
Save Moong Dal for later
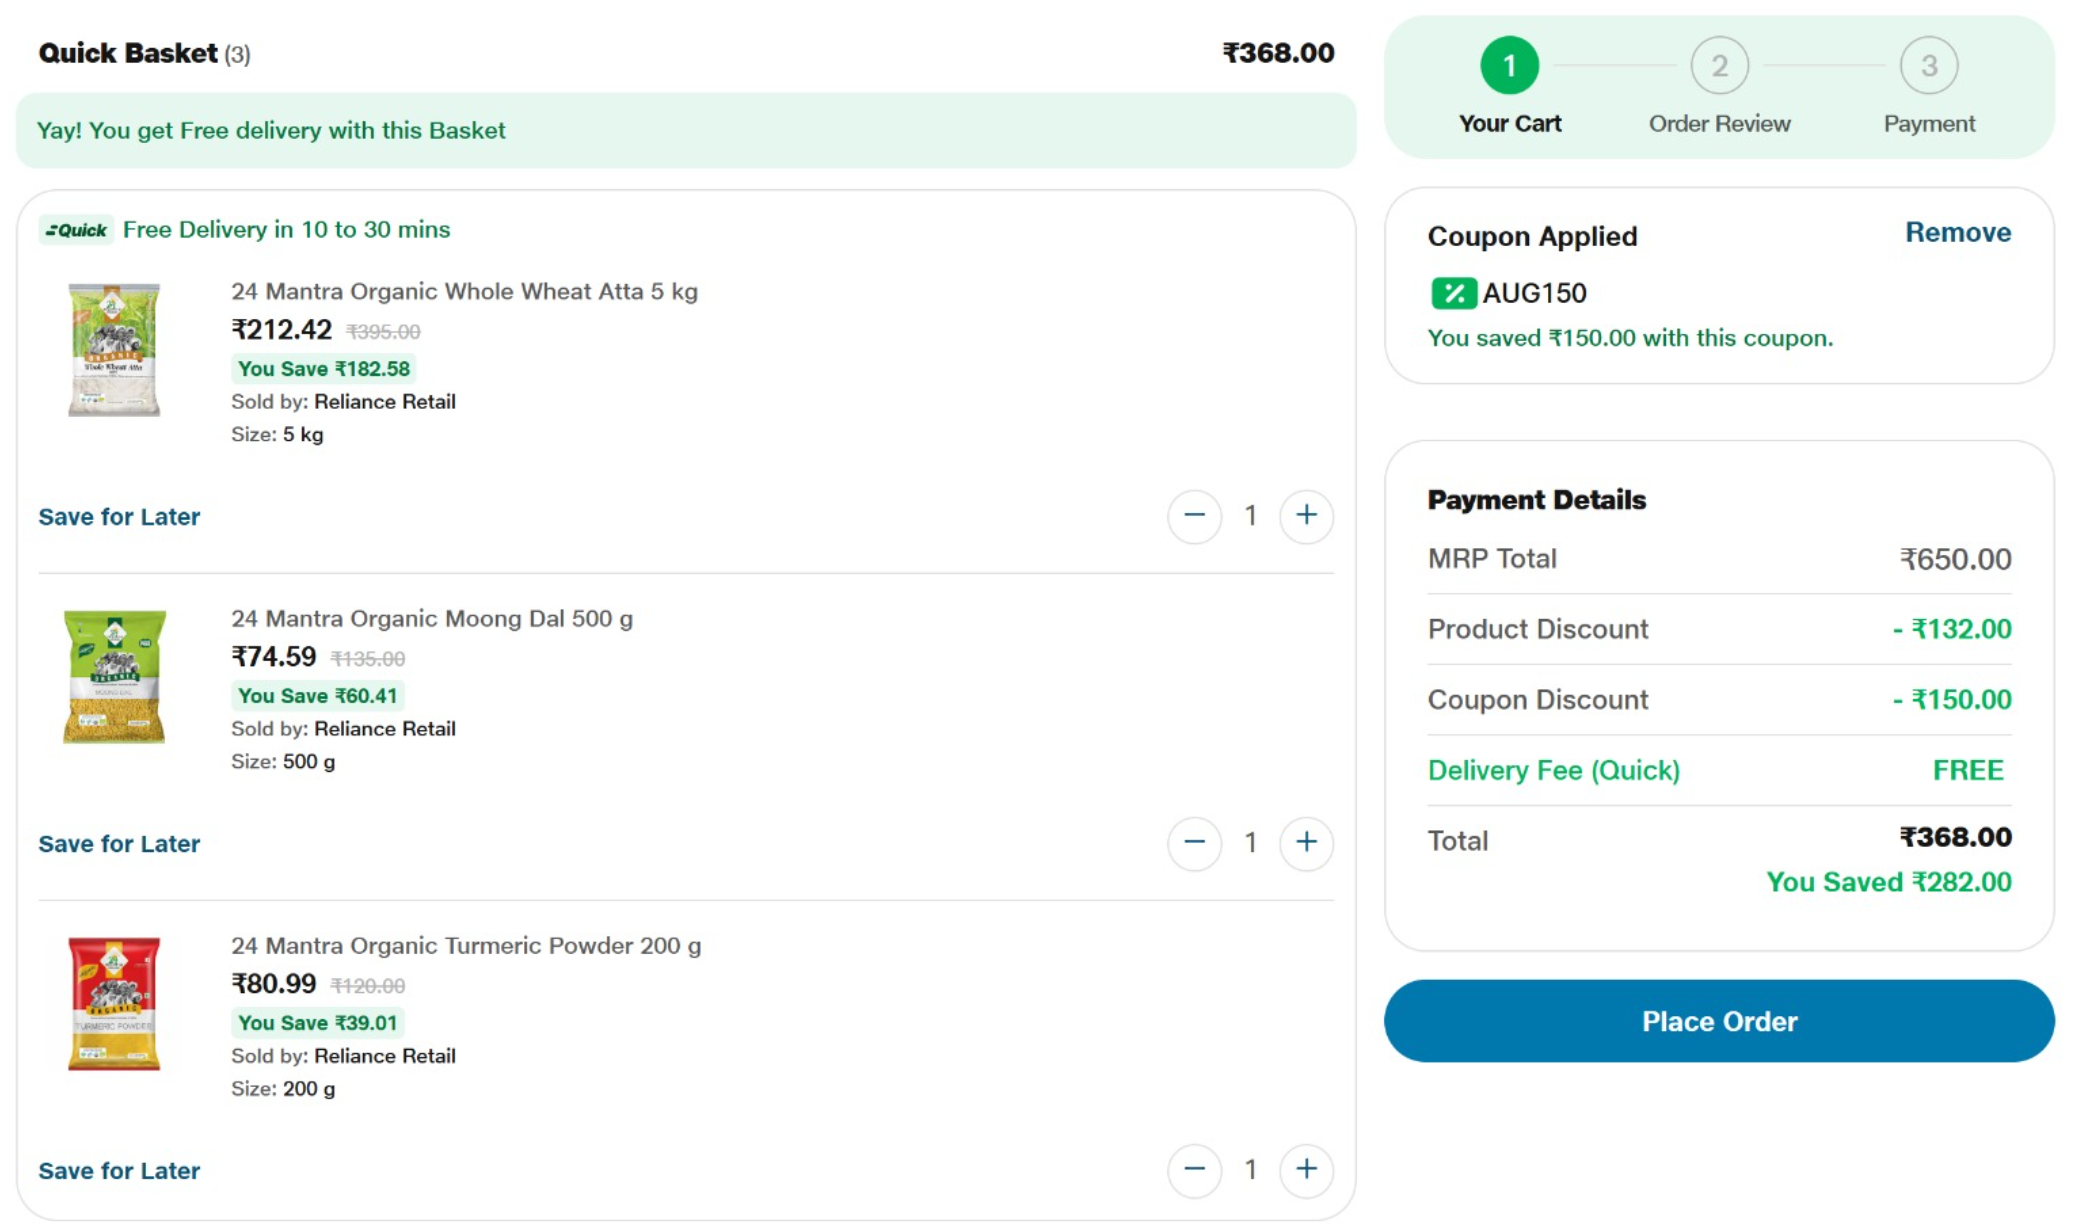click(119, 844)
